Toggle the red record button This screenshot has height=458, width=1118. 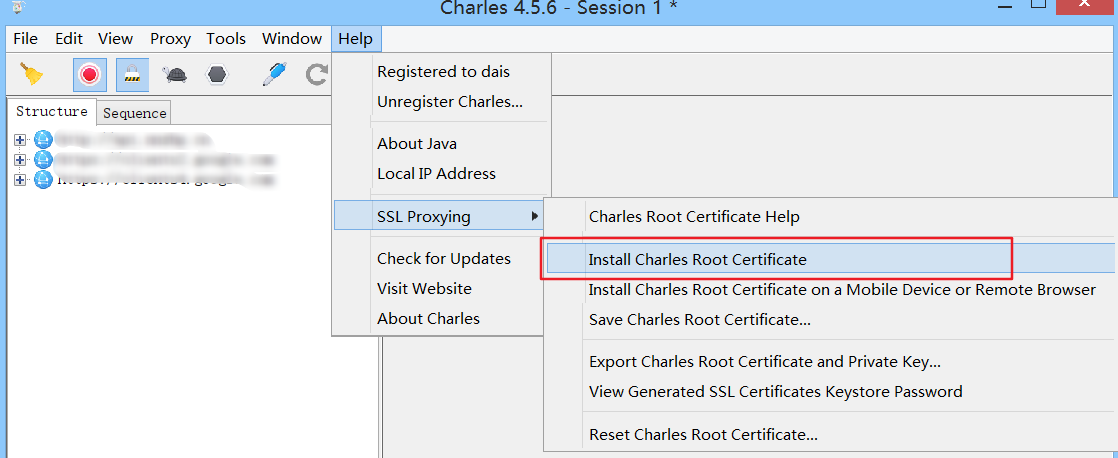click(x=90, y=75)
